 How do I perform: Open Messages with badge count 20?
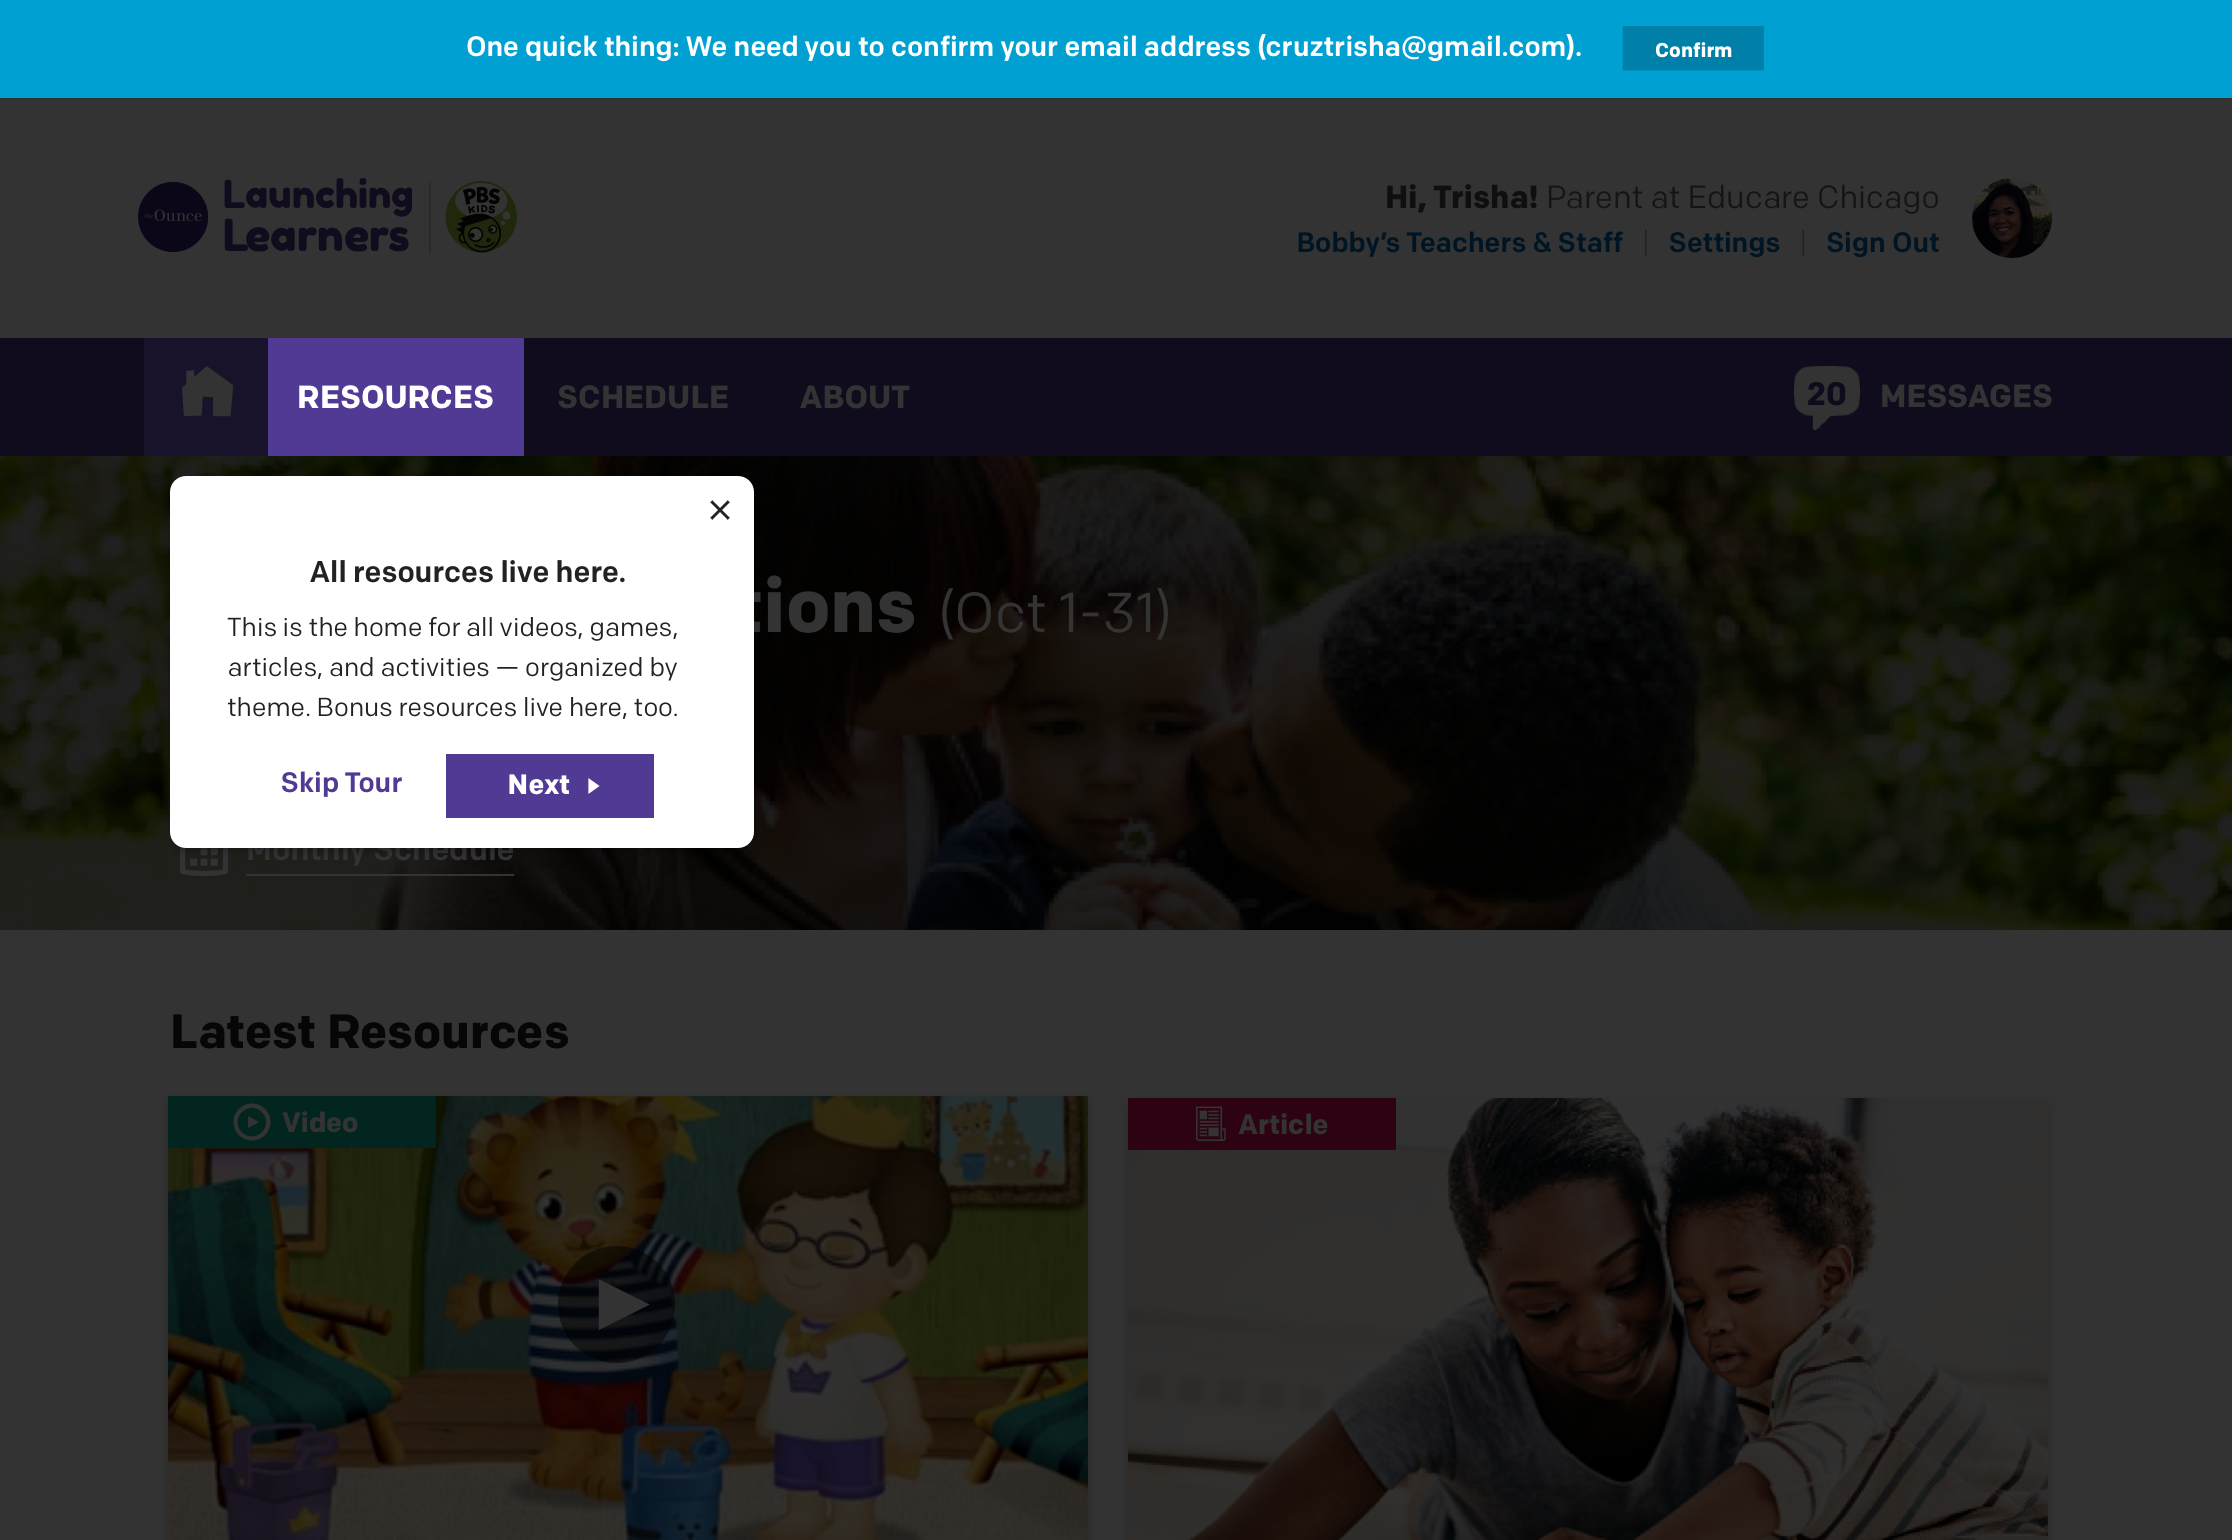pos(1923,397)
